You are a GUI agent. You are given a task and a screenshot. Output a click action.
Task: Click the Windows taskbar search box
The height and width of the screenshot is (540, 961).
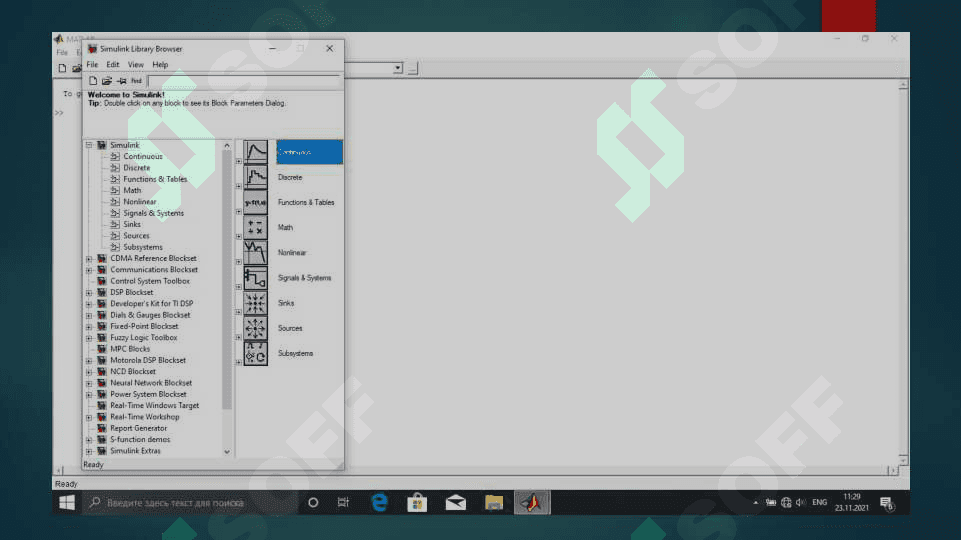point(190,503)
